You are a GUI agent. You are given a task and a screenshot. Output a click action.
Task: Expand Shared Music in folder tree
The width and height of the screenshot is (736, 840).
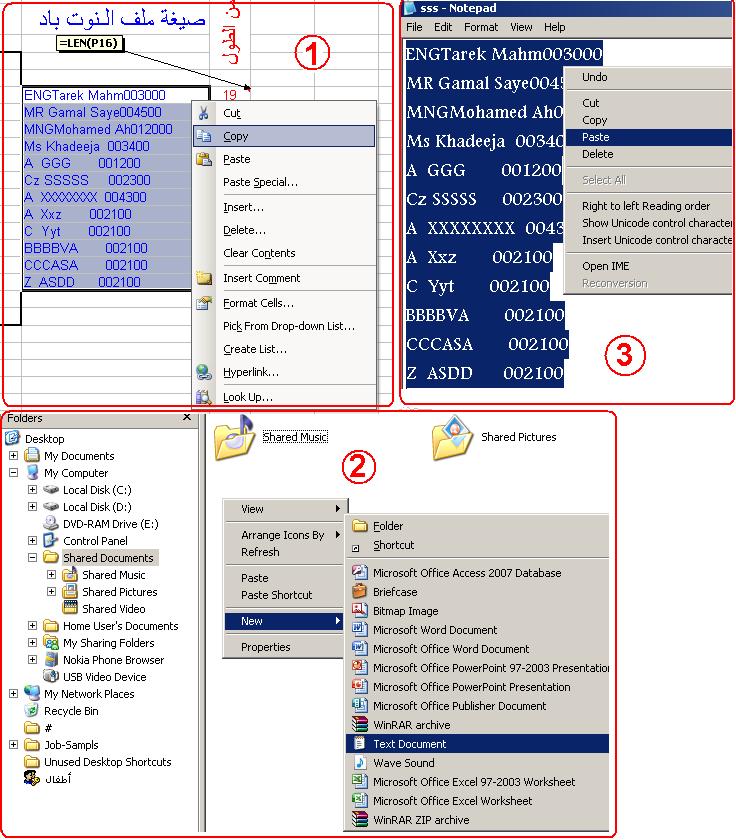click(x=51, y=575)
